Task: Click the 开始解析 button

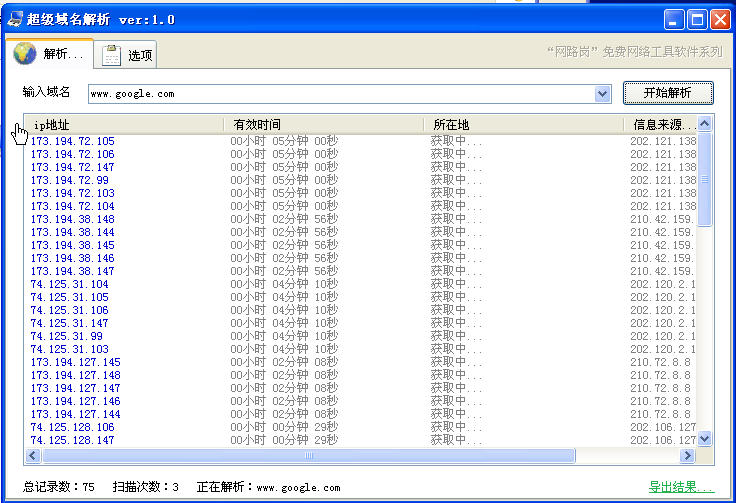Action: 668,93
